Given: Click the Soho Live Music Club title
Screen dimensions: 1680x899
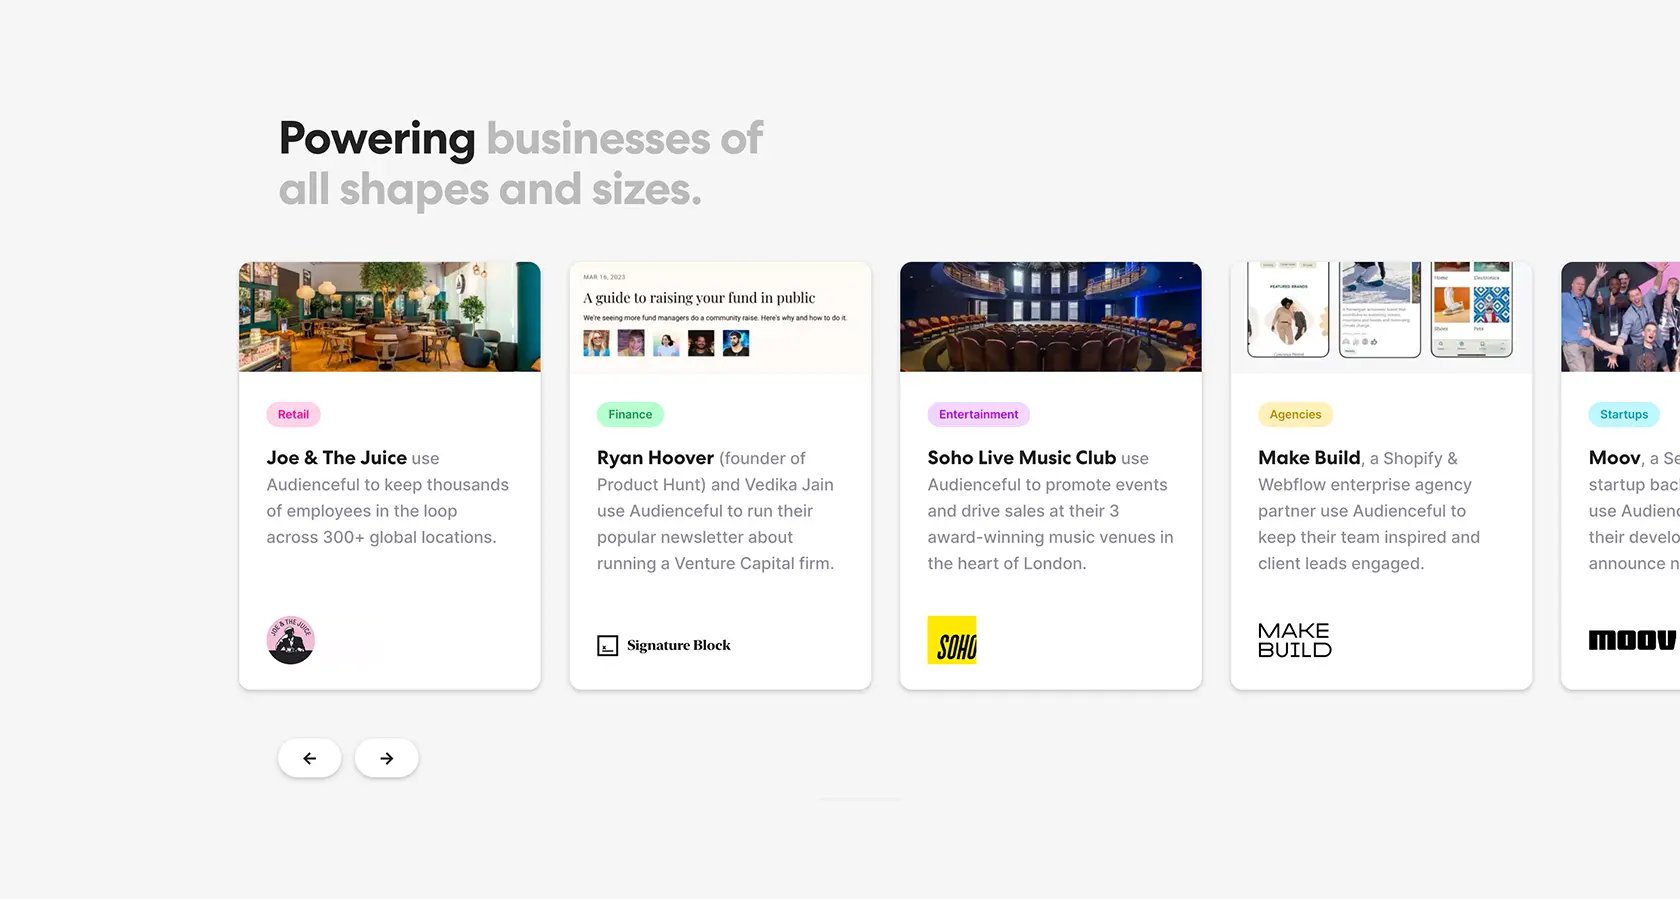Looking at the screenshot, I should (1022, 458).
